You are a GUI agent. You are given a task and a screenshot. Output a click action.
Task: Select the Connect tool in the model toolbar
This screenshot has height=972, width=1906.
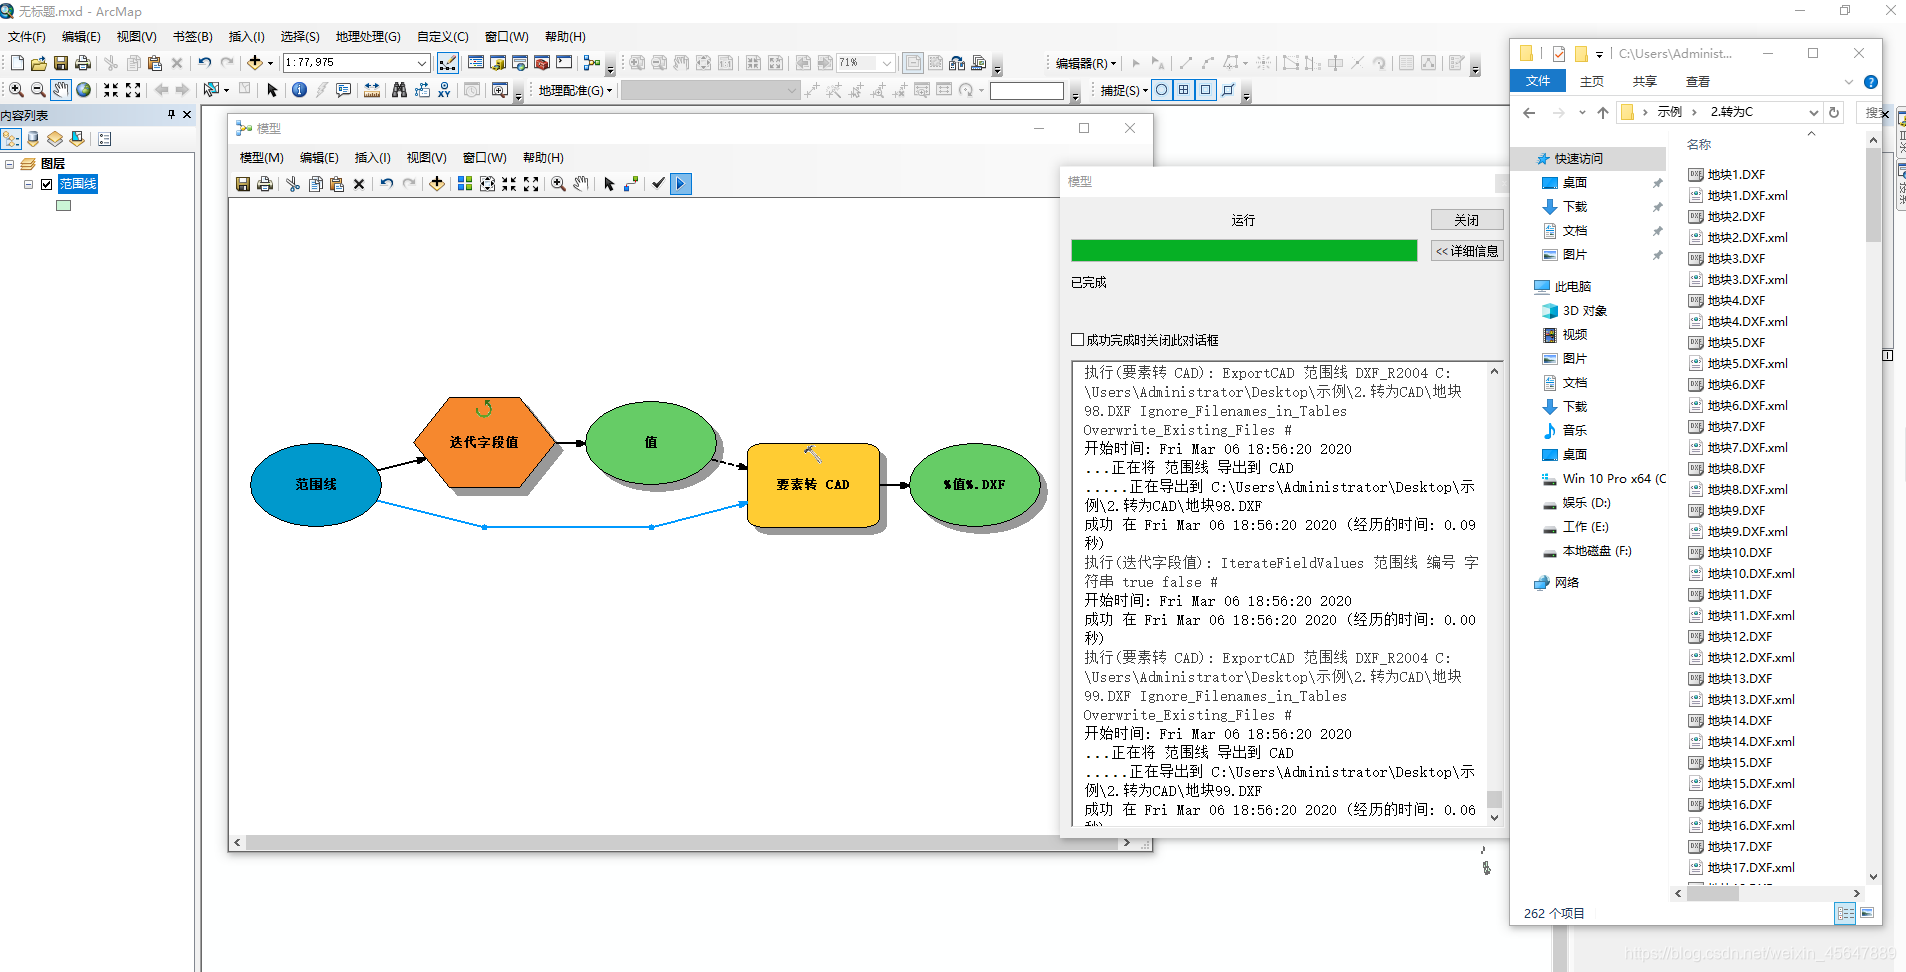coord(631,184)
